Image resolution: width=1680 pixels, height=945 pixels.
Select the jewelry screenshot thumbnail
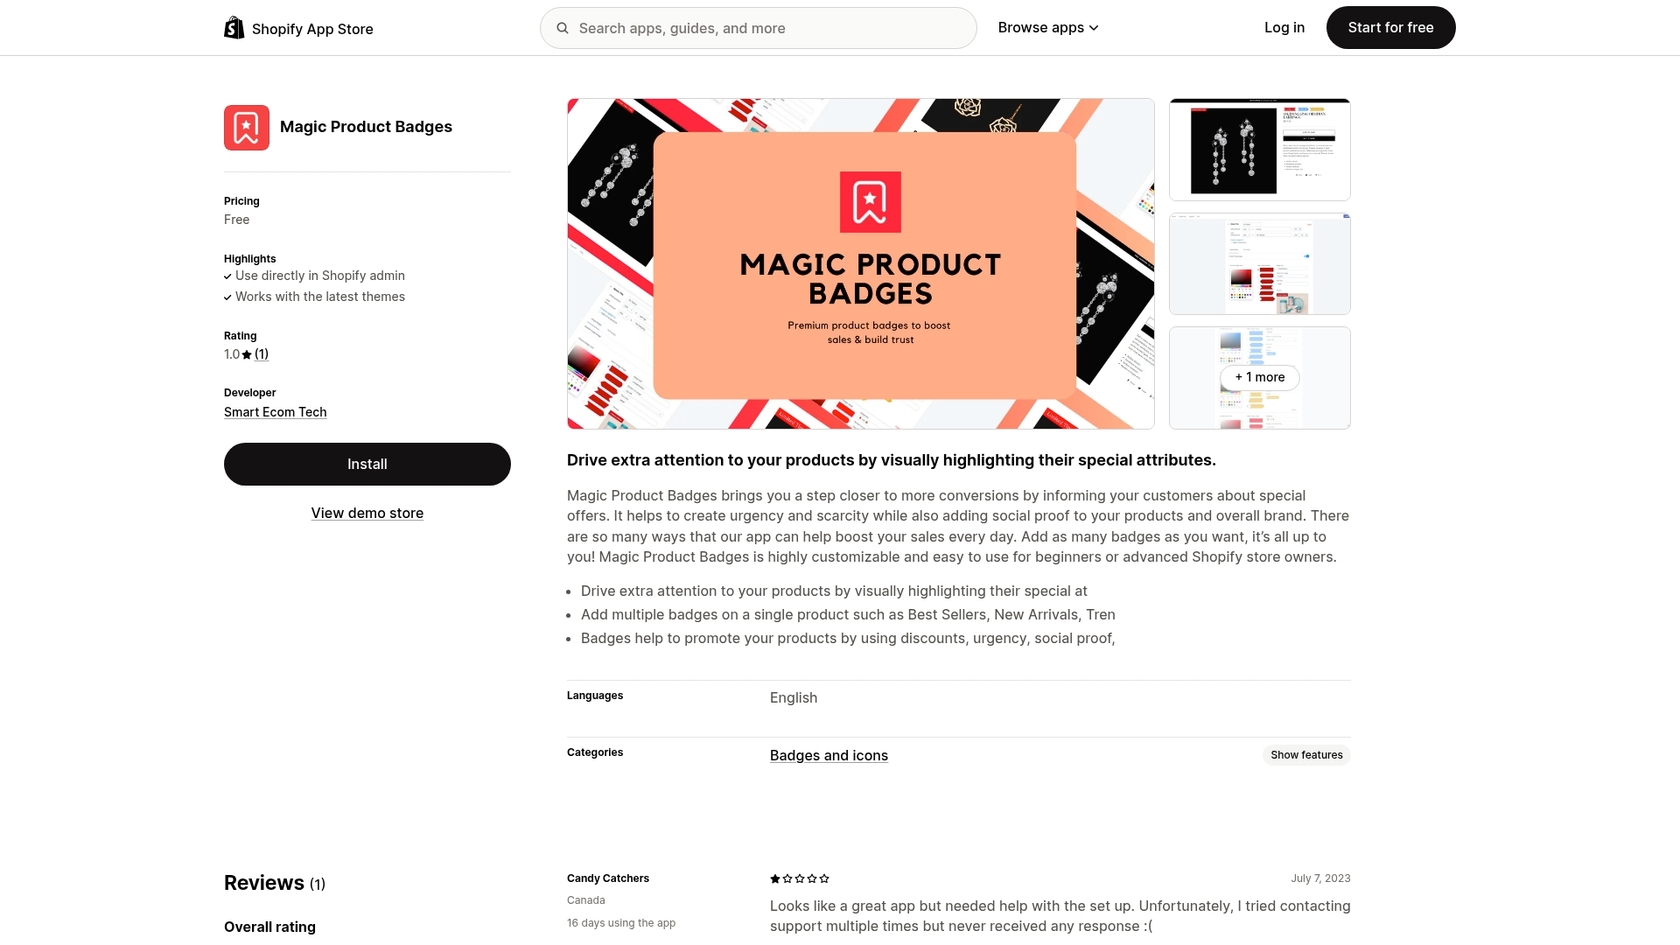[x=1259, y=148]
